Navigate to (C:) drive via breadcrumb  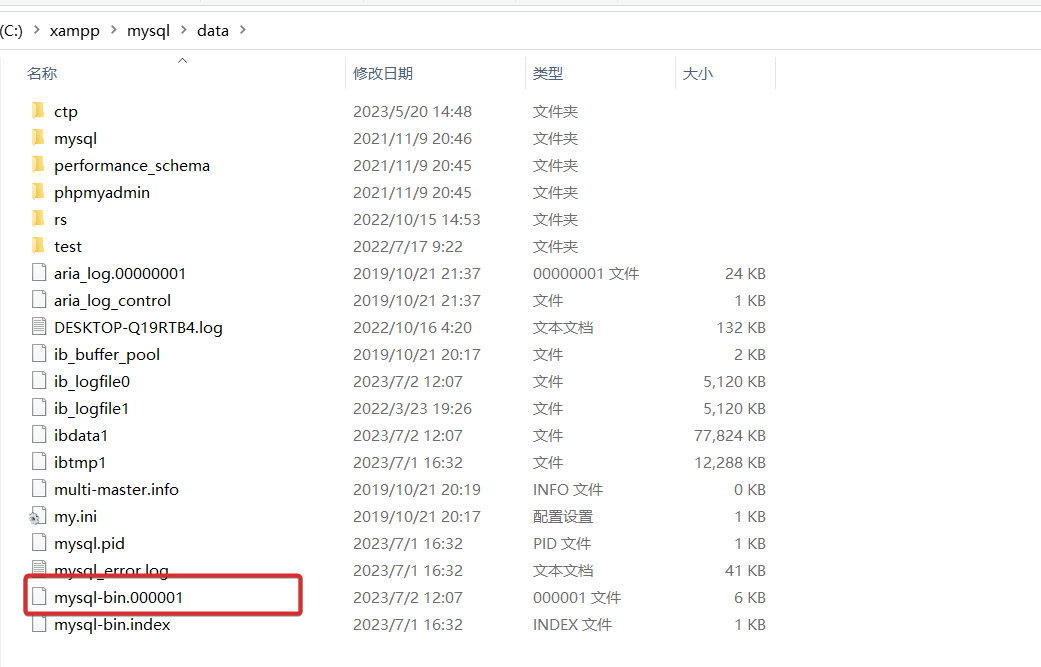click(x=13, y=30)
